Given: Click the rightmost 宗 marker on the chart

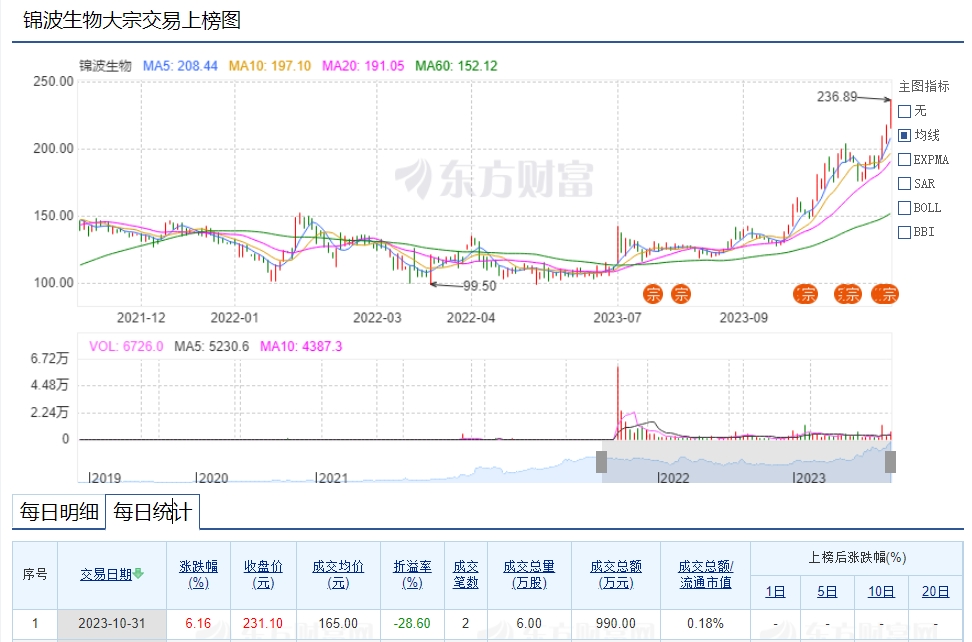Looking at the screenshot, I should coord(886,294).
